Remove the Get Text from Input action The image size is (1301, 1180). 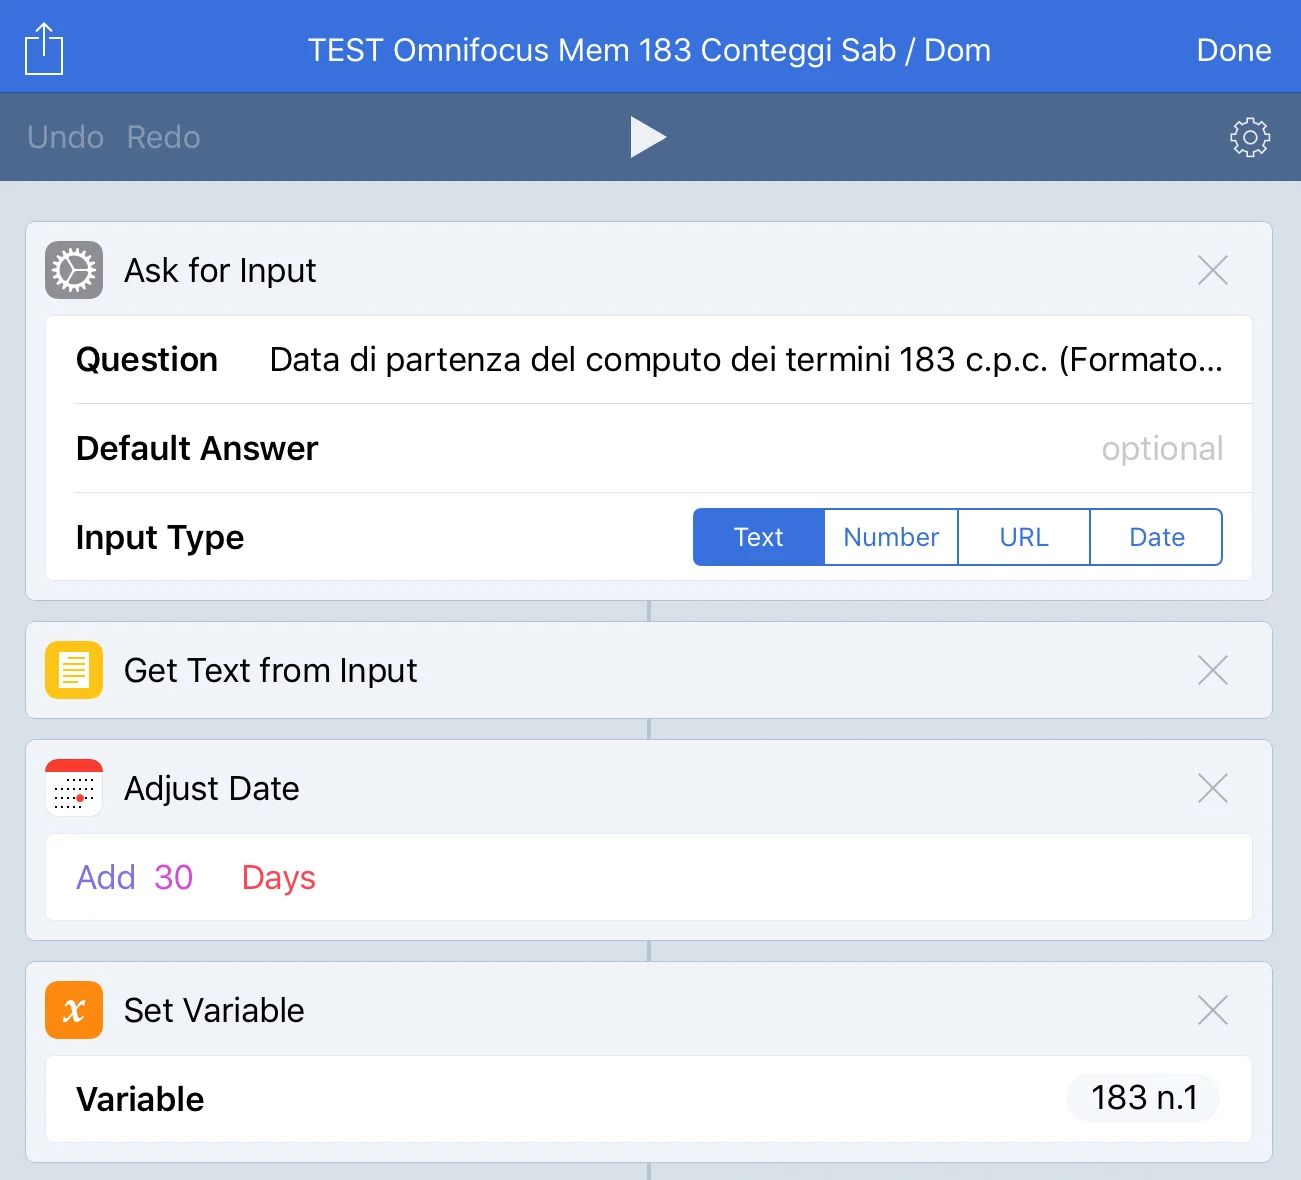click(1213, 670)
